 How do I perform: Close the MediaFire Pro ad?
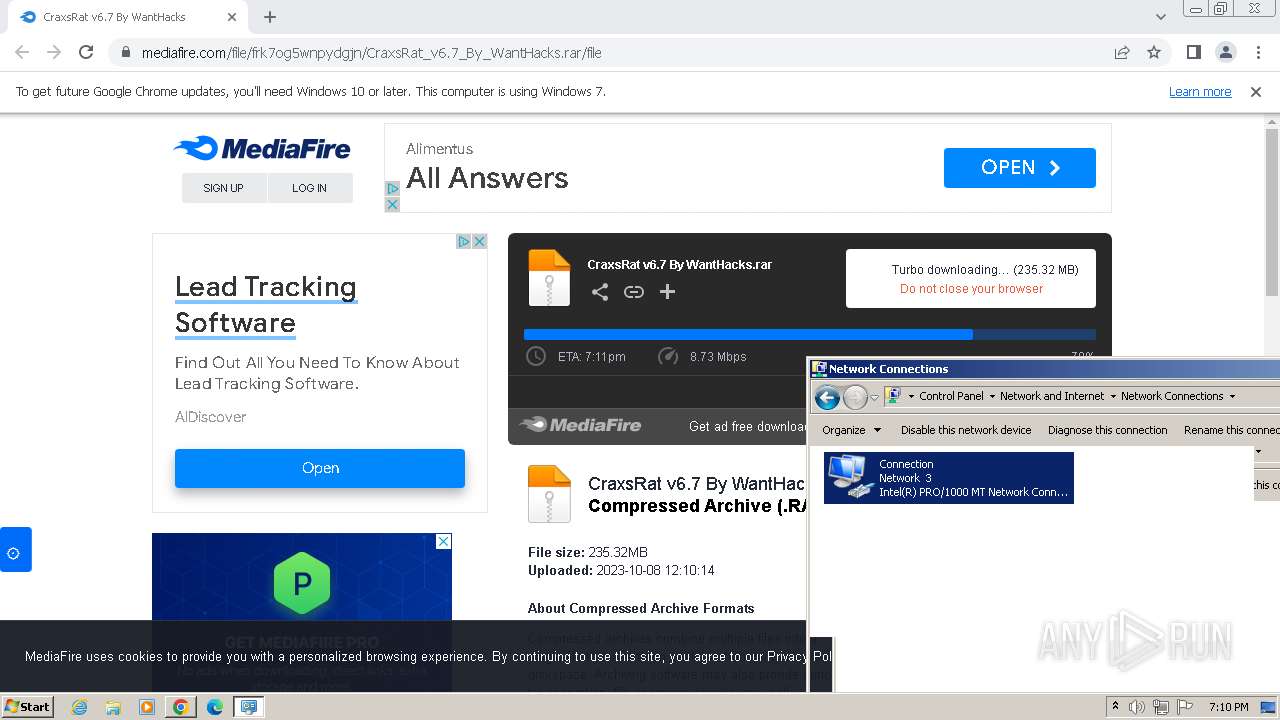click(444, 541)
